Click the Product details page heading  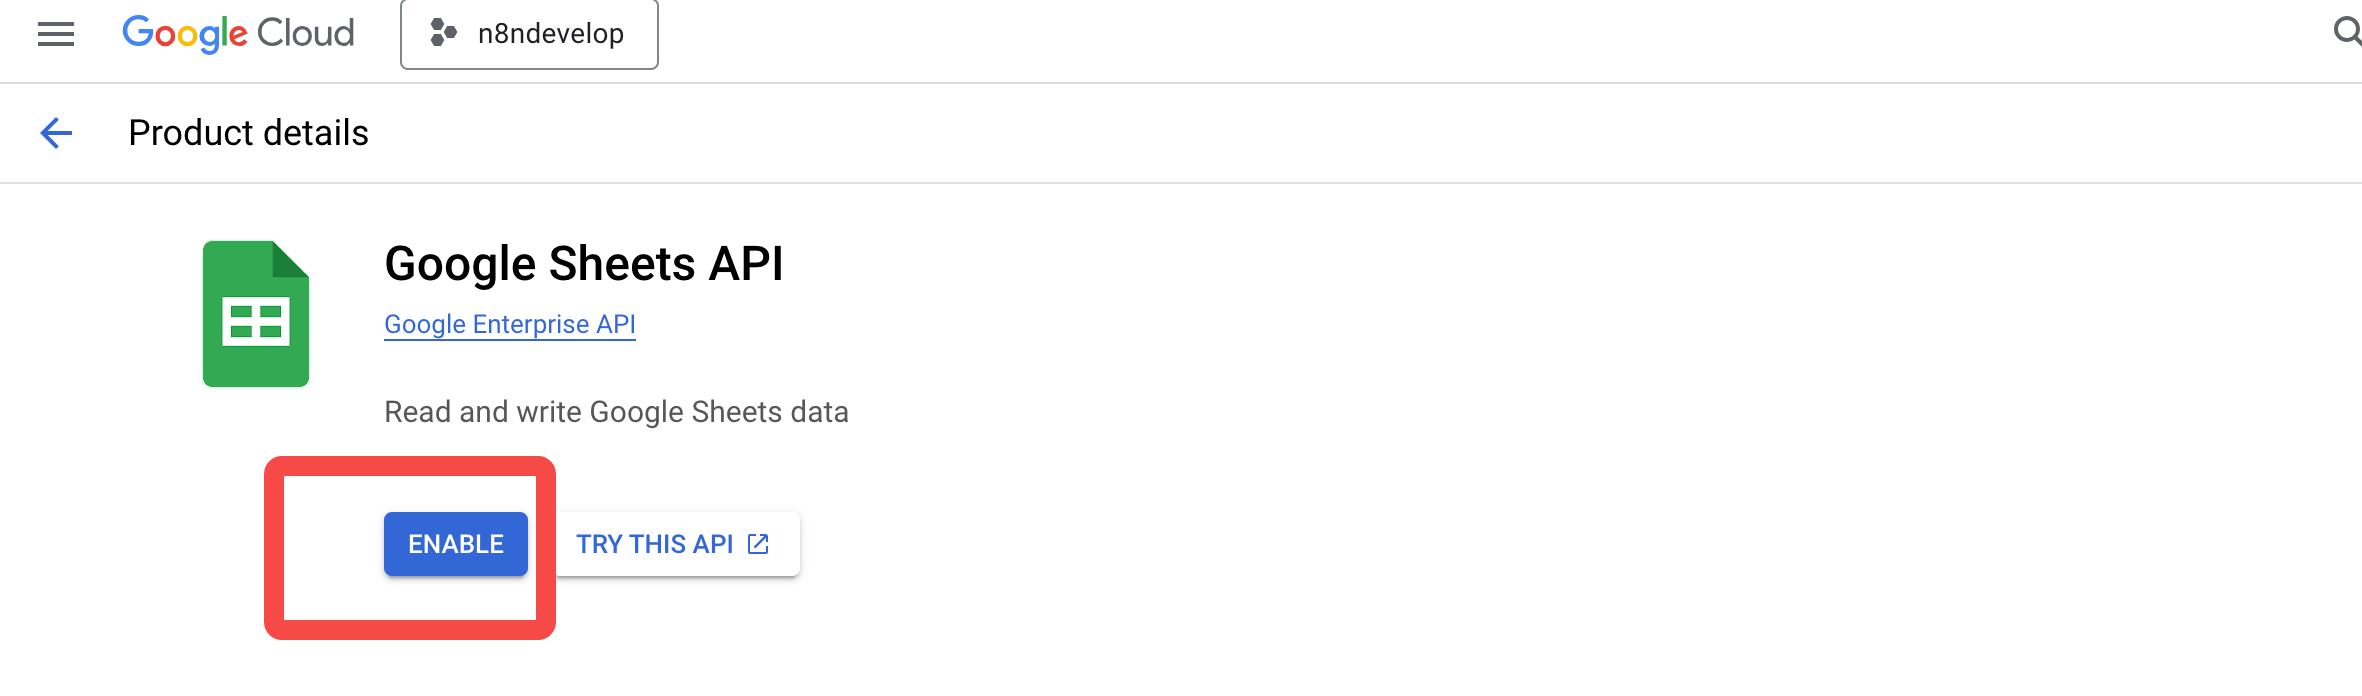(x=248, y=133)
